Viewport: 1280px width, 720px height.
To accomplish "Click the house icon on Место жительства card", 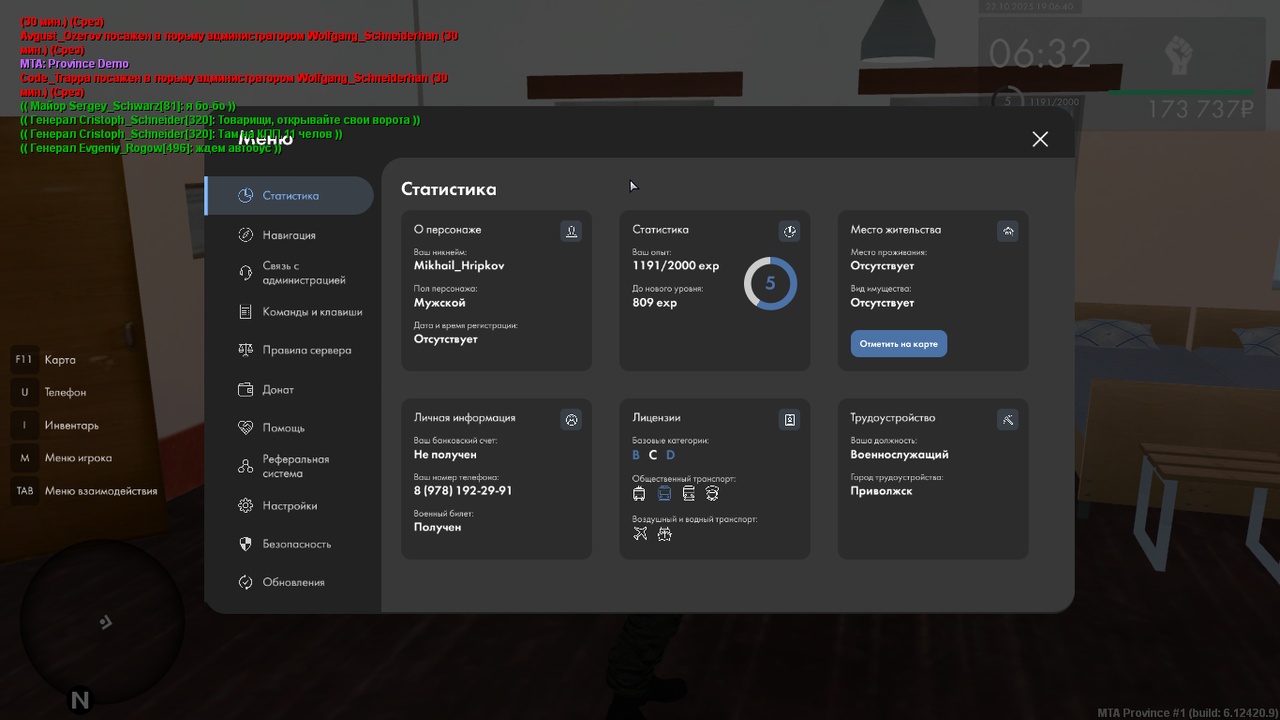I will pyautogui.click(x=1008, y=231).
